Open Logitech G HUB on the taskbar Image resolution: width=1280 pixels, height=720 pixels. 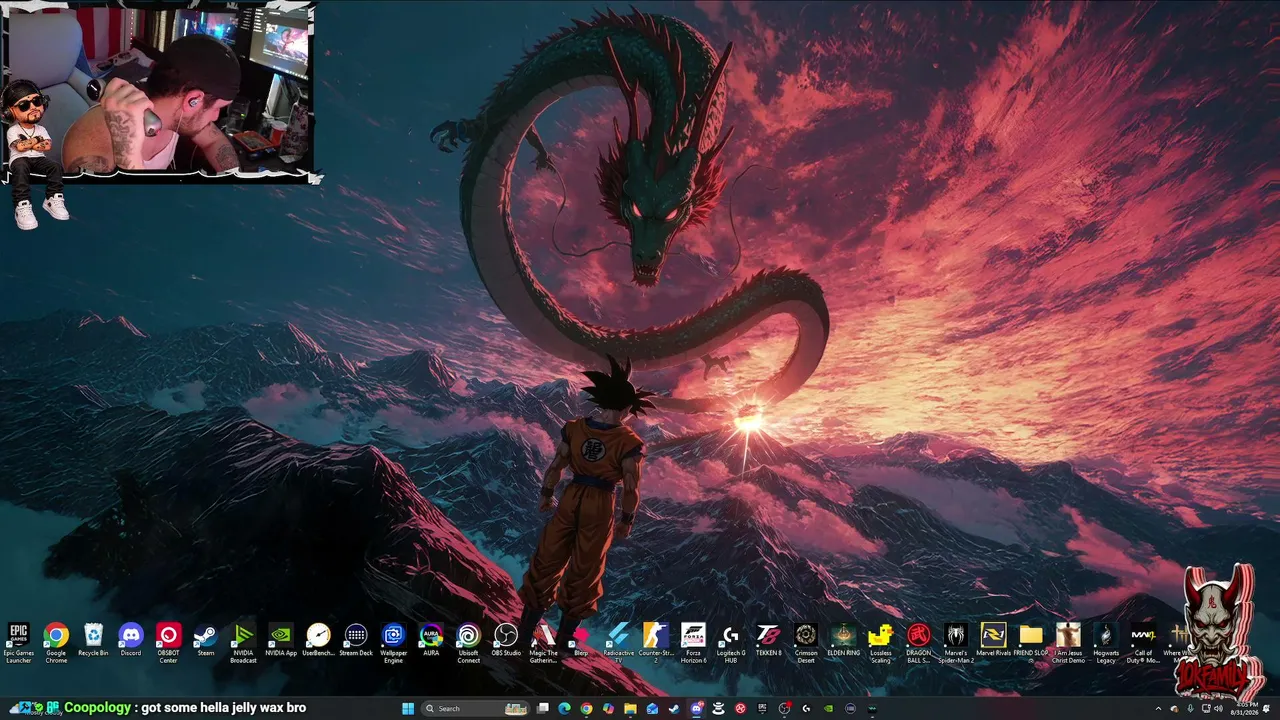pos(806,709)
